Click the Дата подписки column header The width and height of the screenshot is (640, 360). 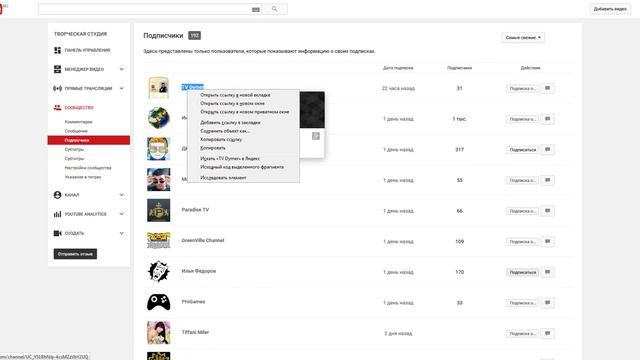(x=398, y=68)
